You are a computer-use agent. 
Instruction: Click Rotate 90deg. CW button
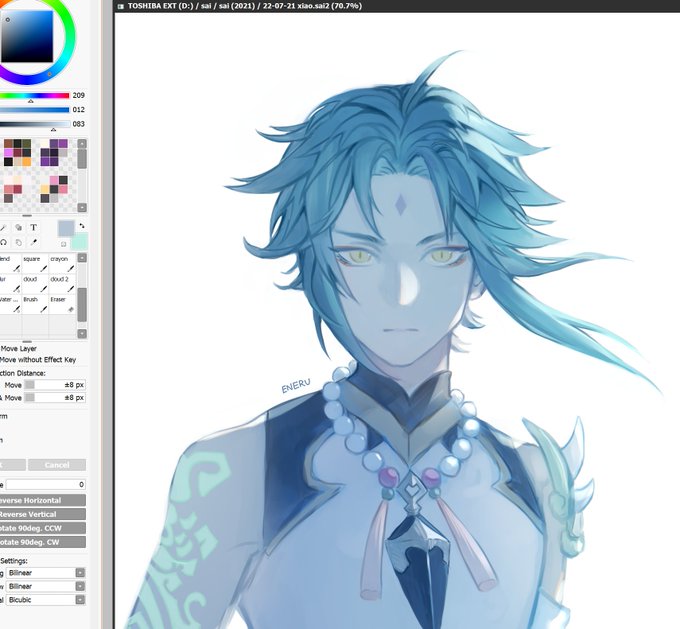42,542
